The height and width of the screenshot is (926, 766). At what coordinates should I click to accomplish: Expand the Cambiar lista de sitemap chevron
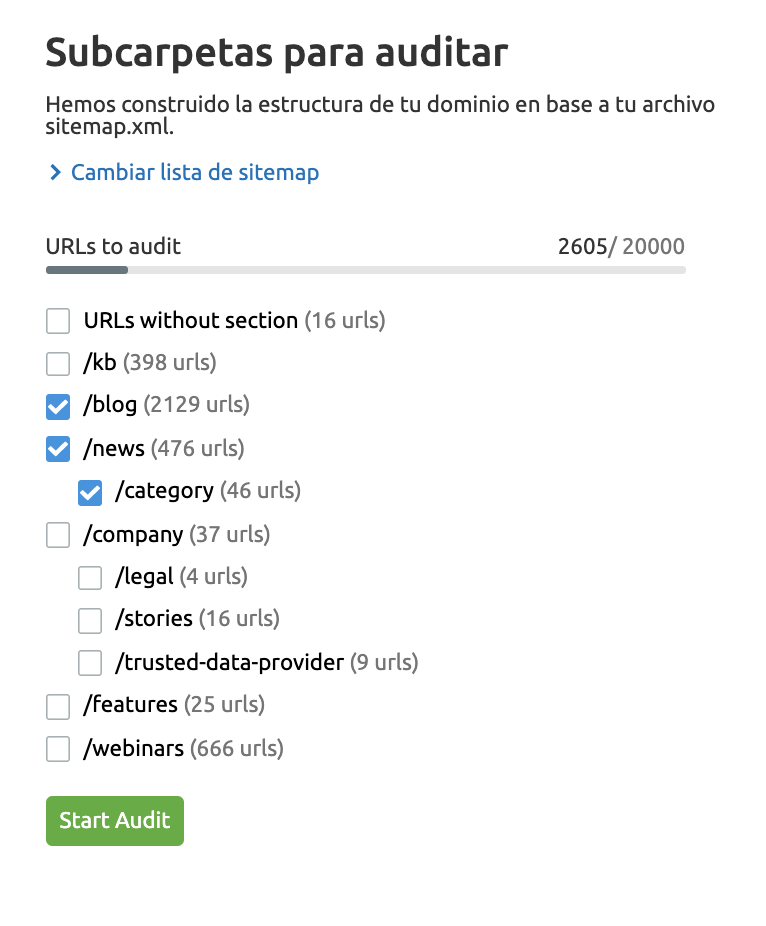point(55,173)
